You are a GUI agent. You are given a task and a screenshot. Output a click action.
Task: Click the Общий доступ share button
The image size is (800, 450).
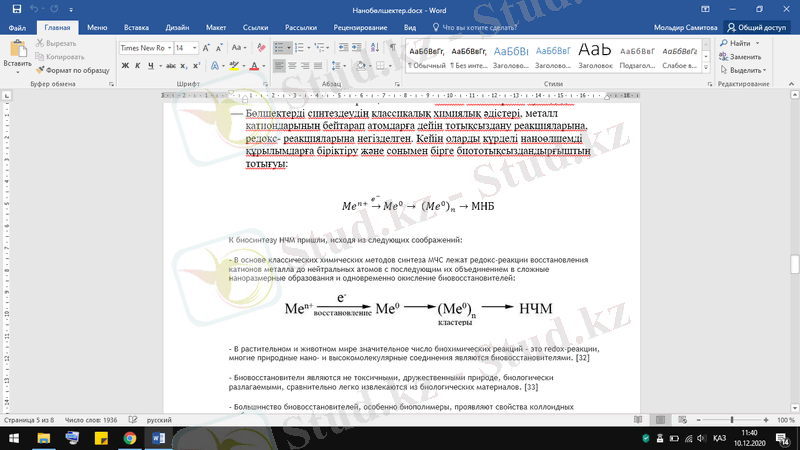(757, 28)
